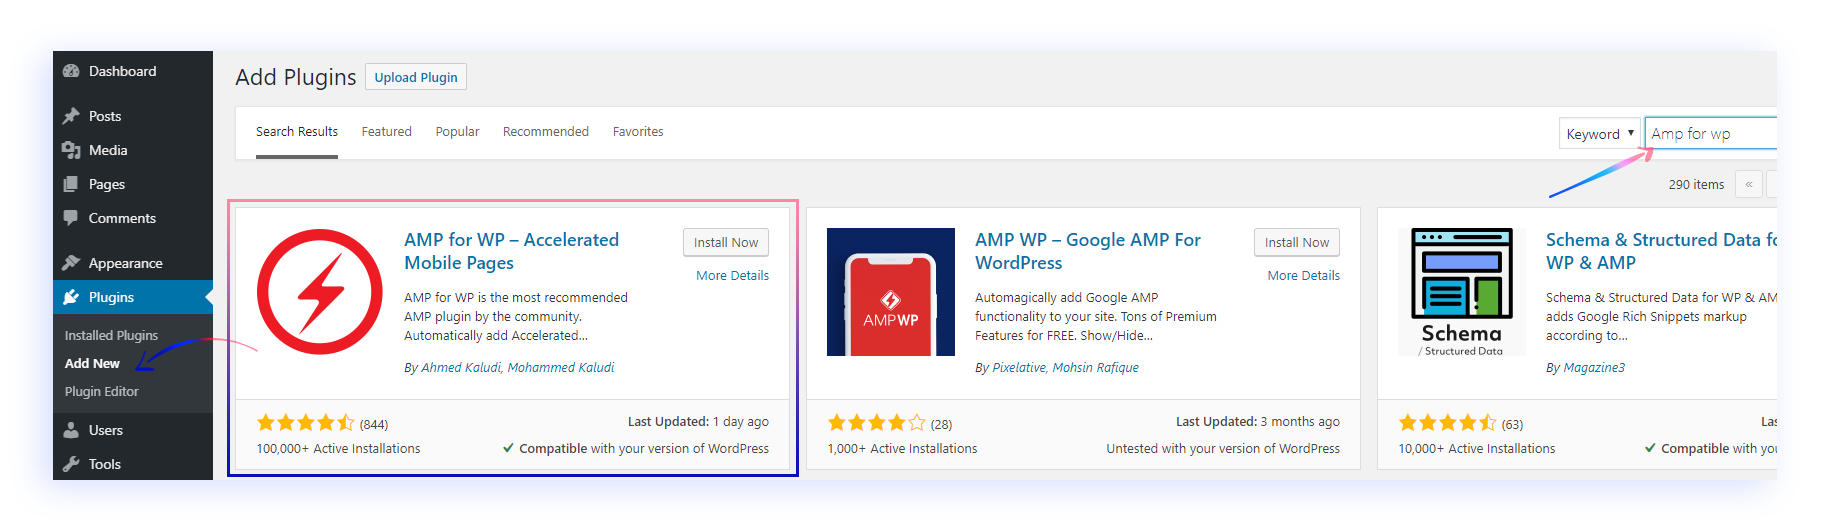This screenshot has width=1830, height=530.
Task: Open Schema & Structured Data plugin title
Action: [1661, 251]
